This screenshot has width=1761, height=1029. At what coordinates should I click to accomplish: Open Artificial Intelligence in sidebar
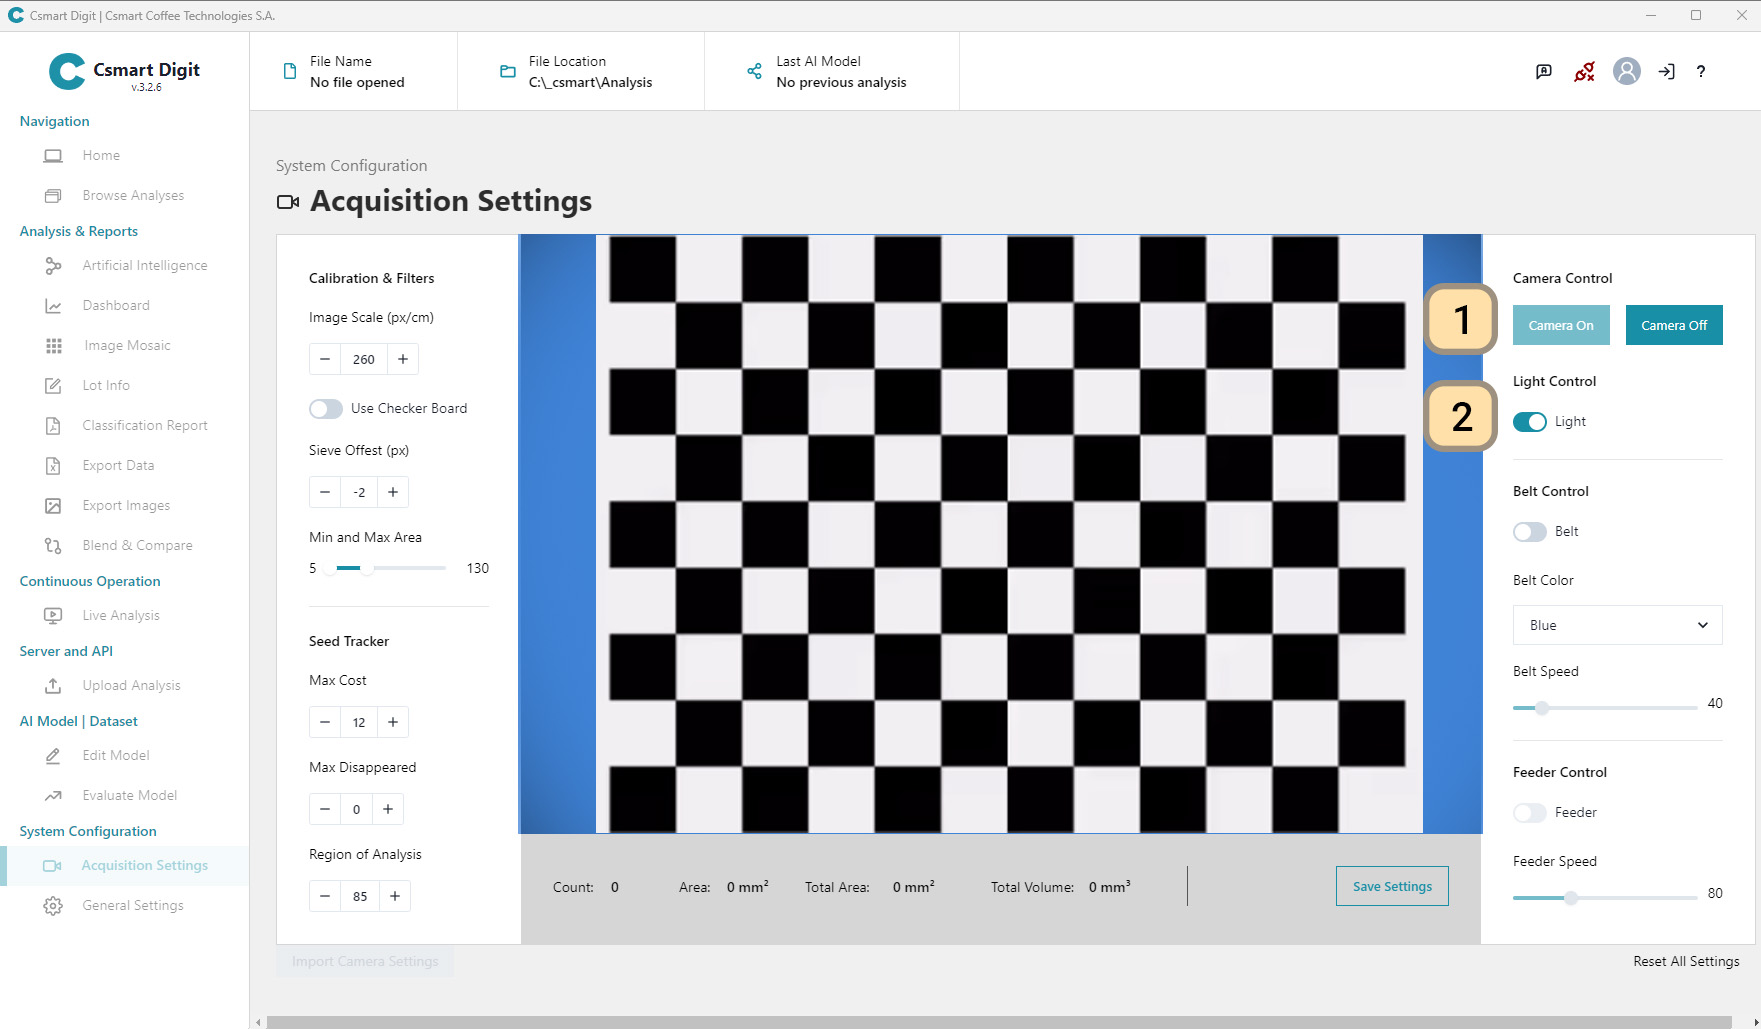[144, 265]
